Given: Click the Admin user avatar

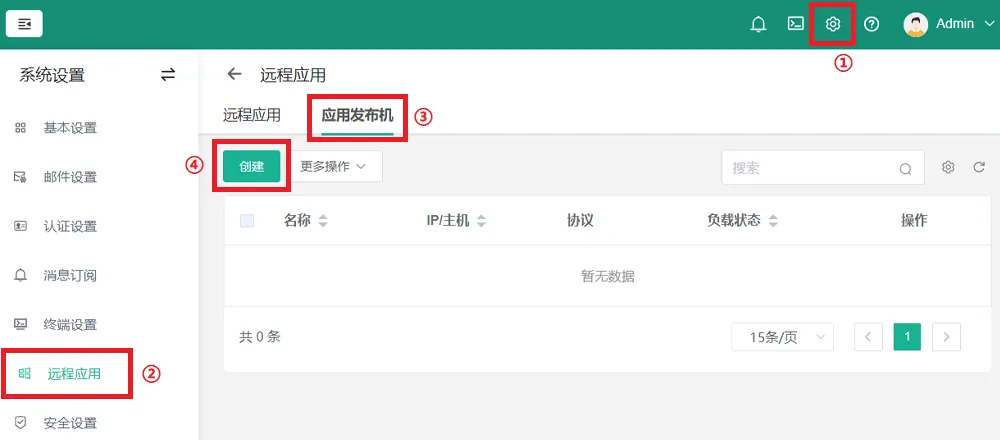Looking at the screenshot, I should point(915,24).
